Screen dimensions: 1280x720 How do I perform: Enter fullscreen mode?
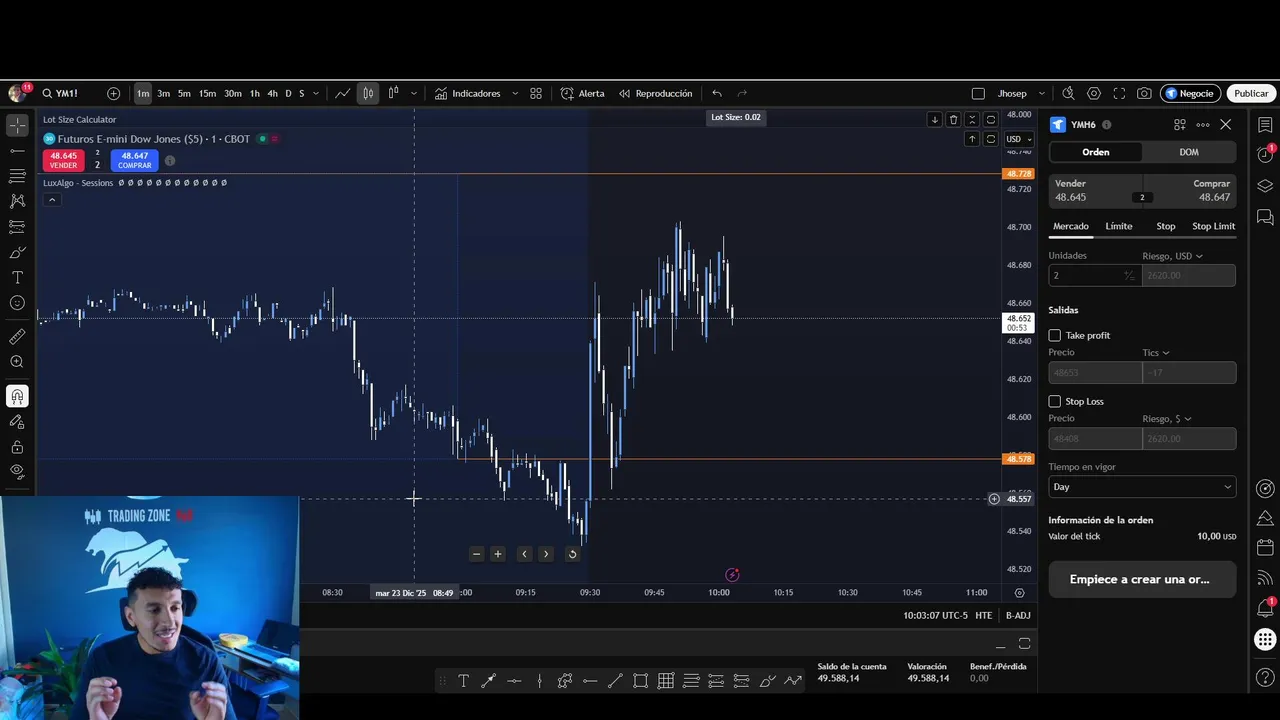coord(1119,93)
